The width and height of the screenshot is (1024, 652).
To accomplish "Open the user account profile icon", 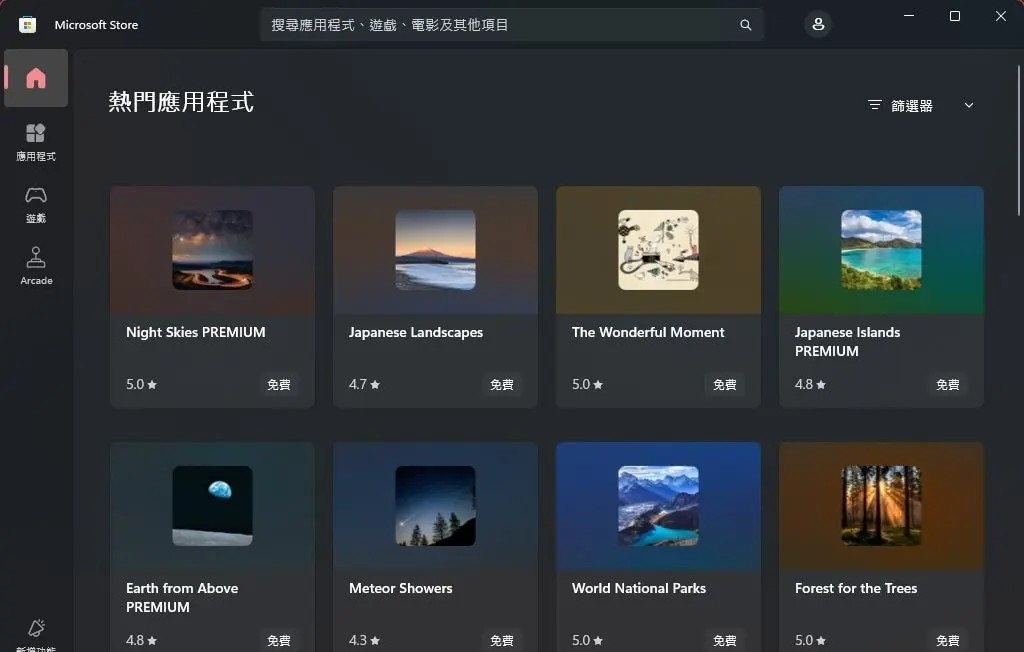I will click(x=818, y=25).
